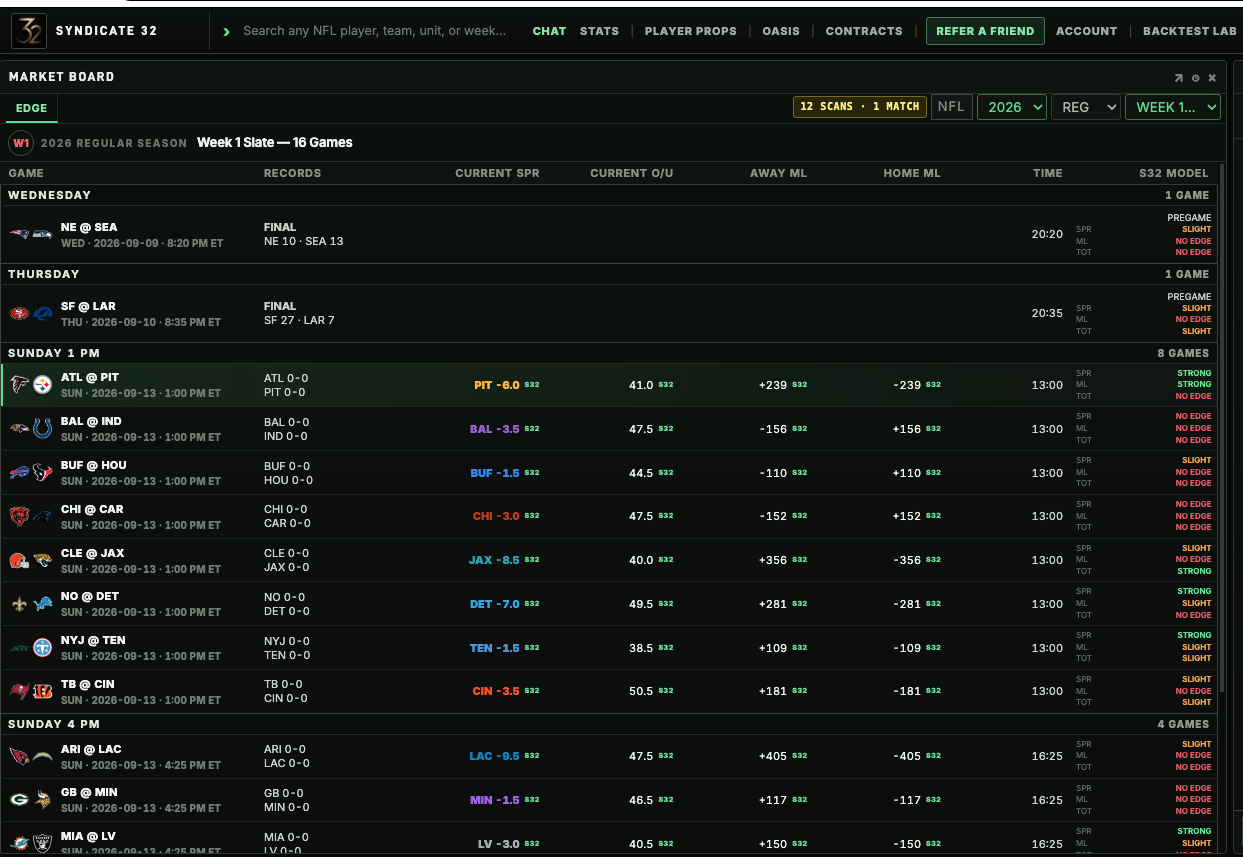Click the Cardinals logo in ARI @ LAC row
This screenshot has height=857, width=1243.
point(19,756)
